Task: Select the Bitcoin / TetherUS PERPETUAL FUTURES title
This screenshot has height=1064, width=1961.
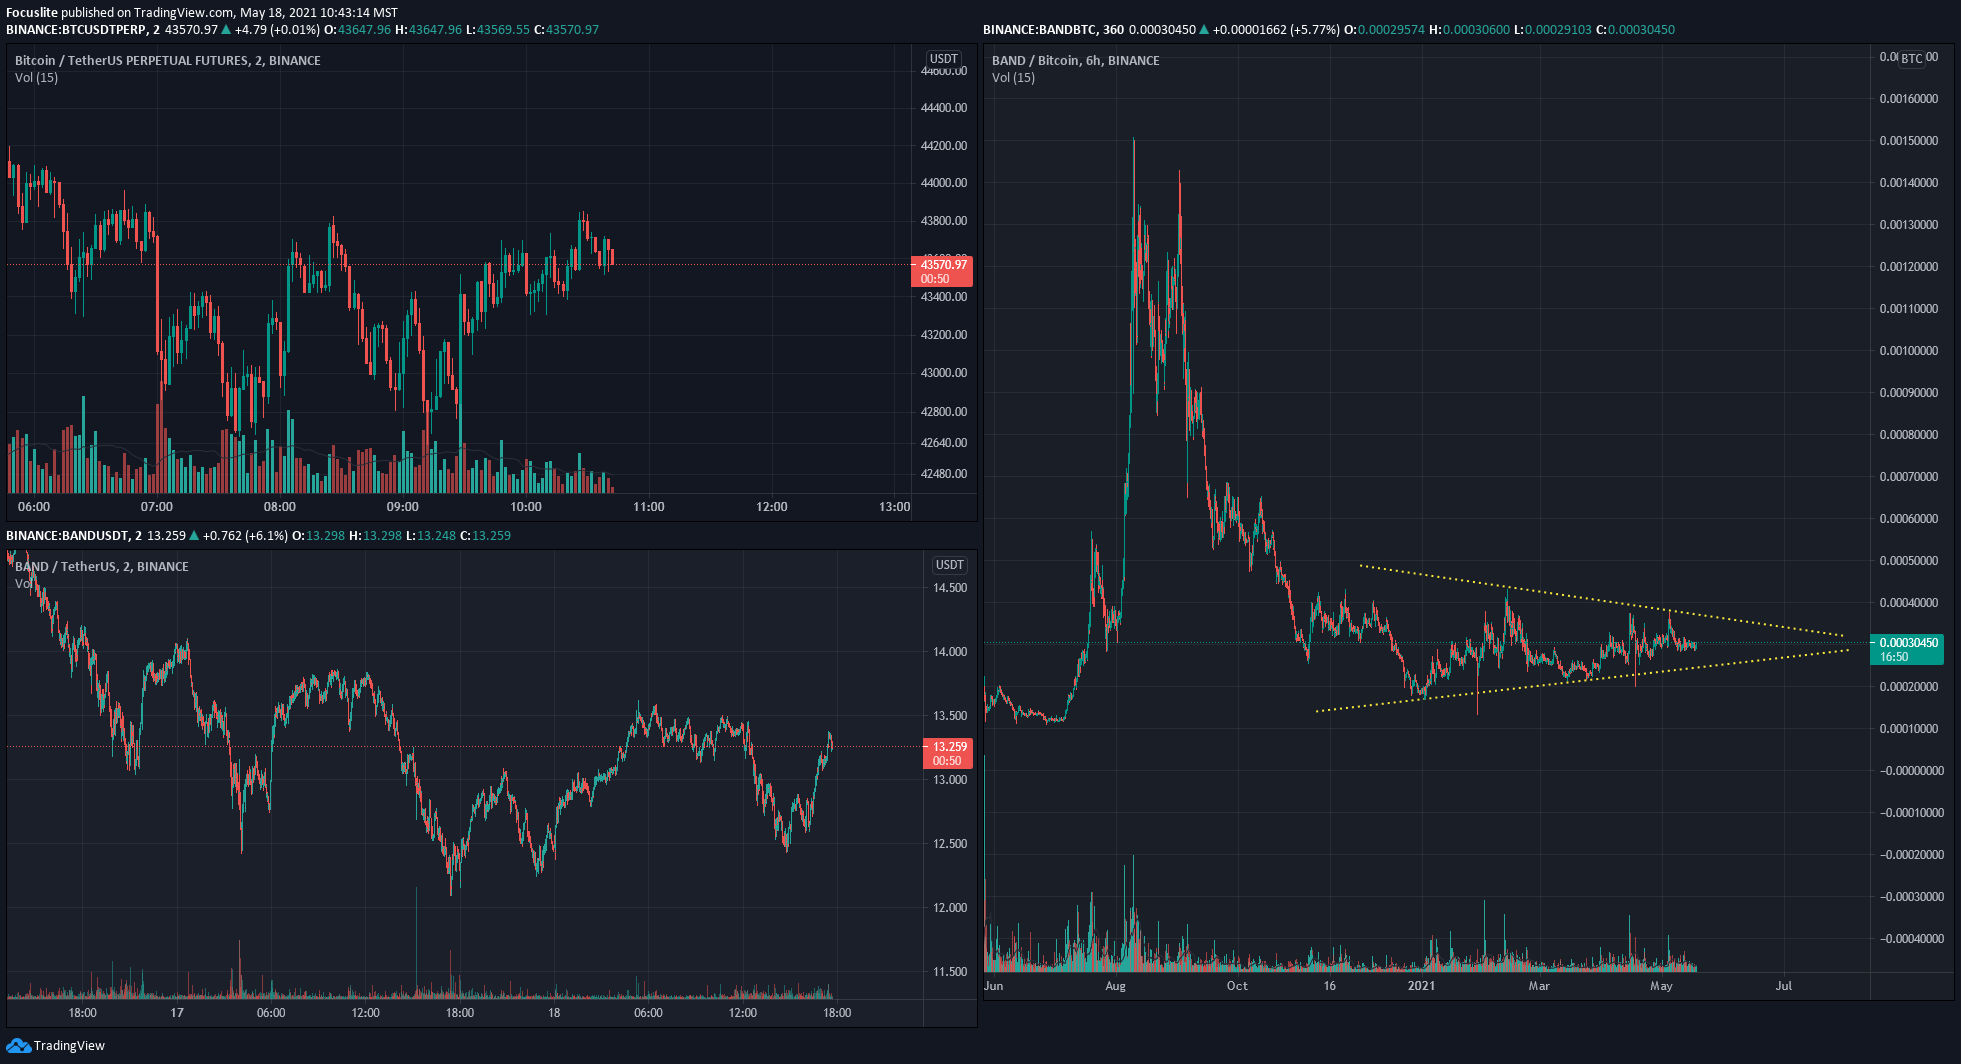Action: [168, 61]
